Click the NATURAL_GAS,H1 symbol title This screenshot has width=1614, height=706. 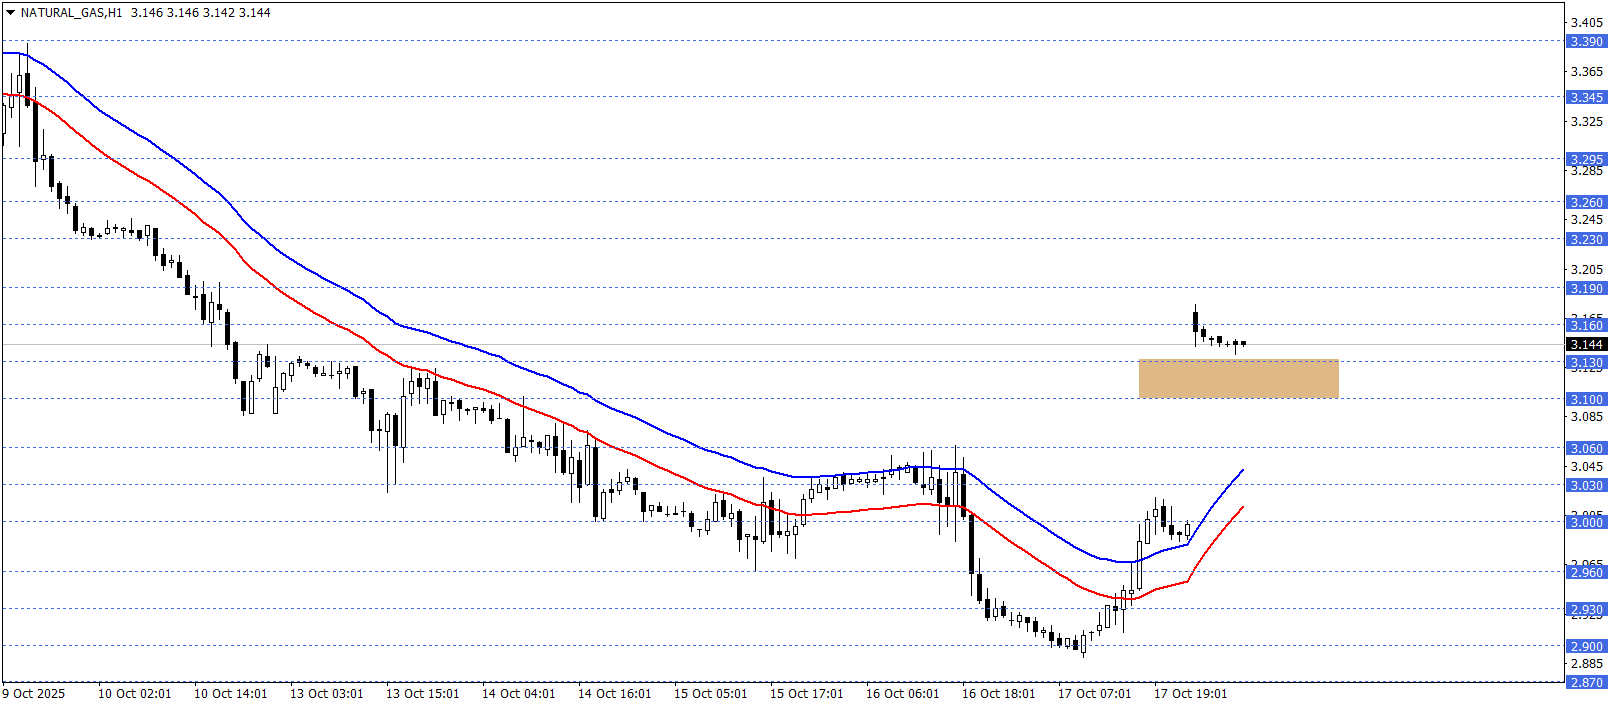(x=71, y=13)
